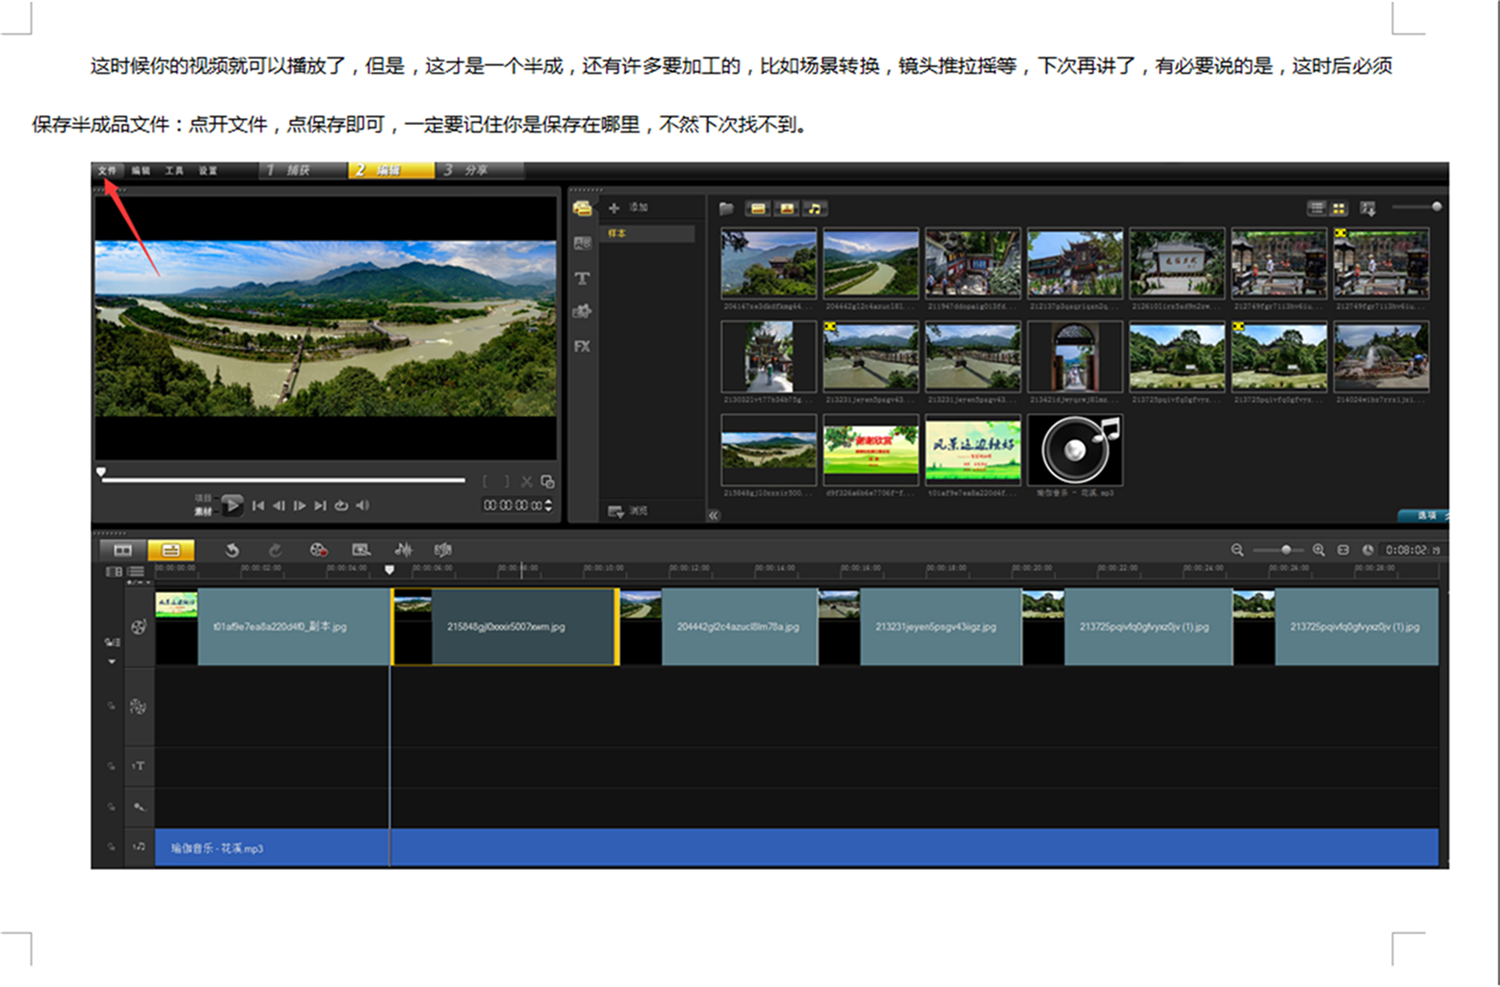Play the preview video
The image size is (1500, 987).
pos(231,505)
